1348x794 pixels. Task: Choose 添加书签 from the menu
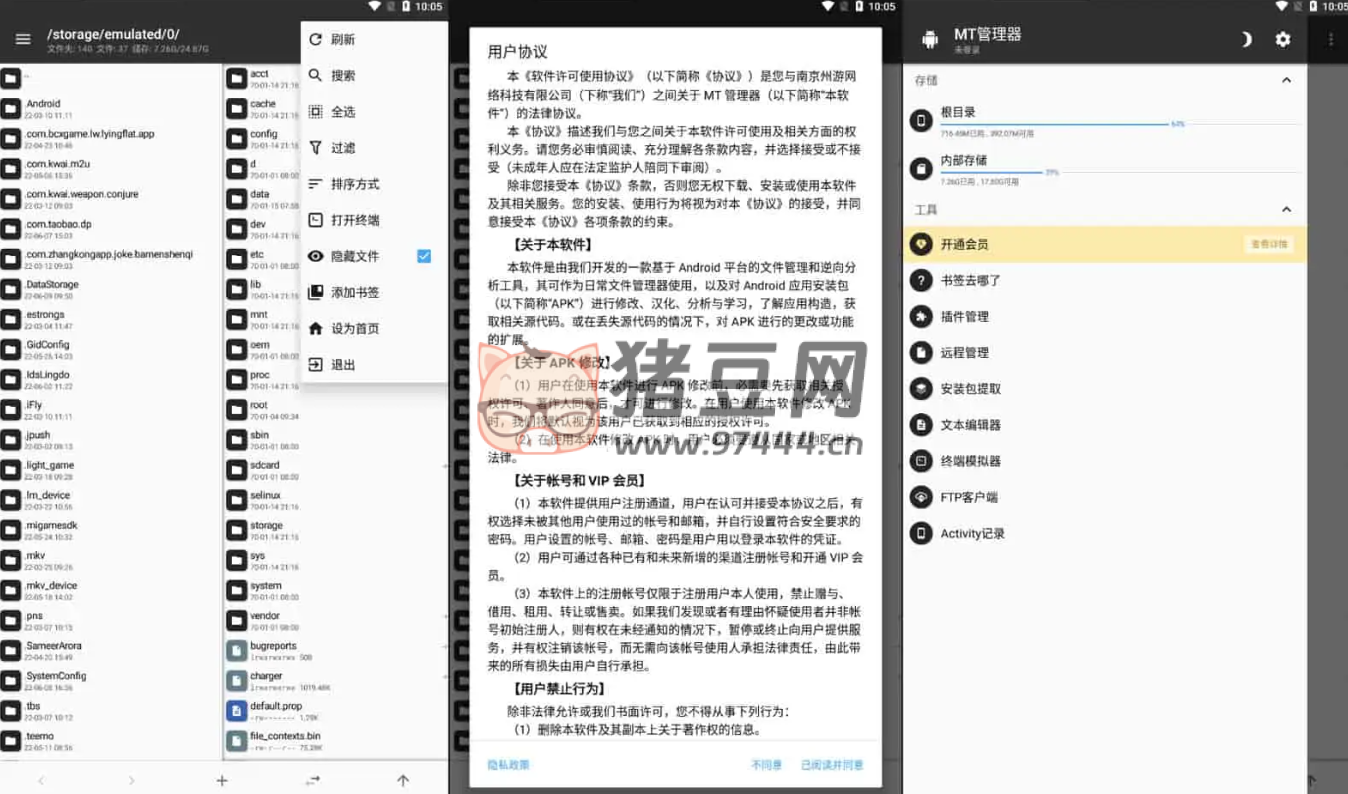355,292
